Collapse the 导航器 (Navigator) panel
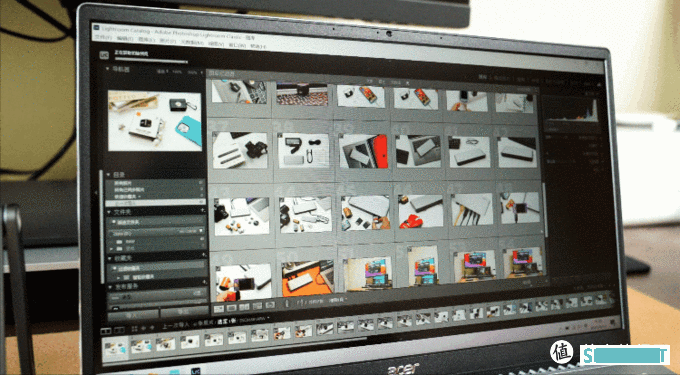 pyautogui.click(x=108, y=69)
